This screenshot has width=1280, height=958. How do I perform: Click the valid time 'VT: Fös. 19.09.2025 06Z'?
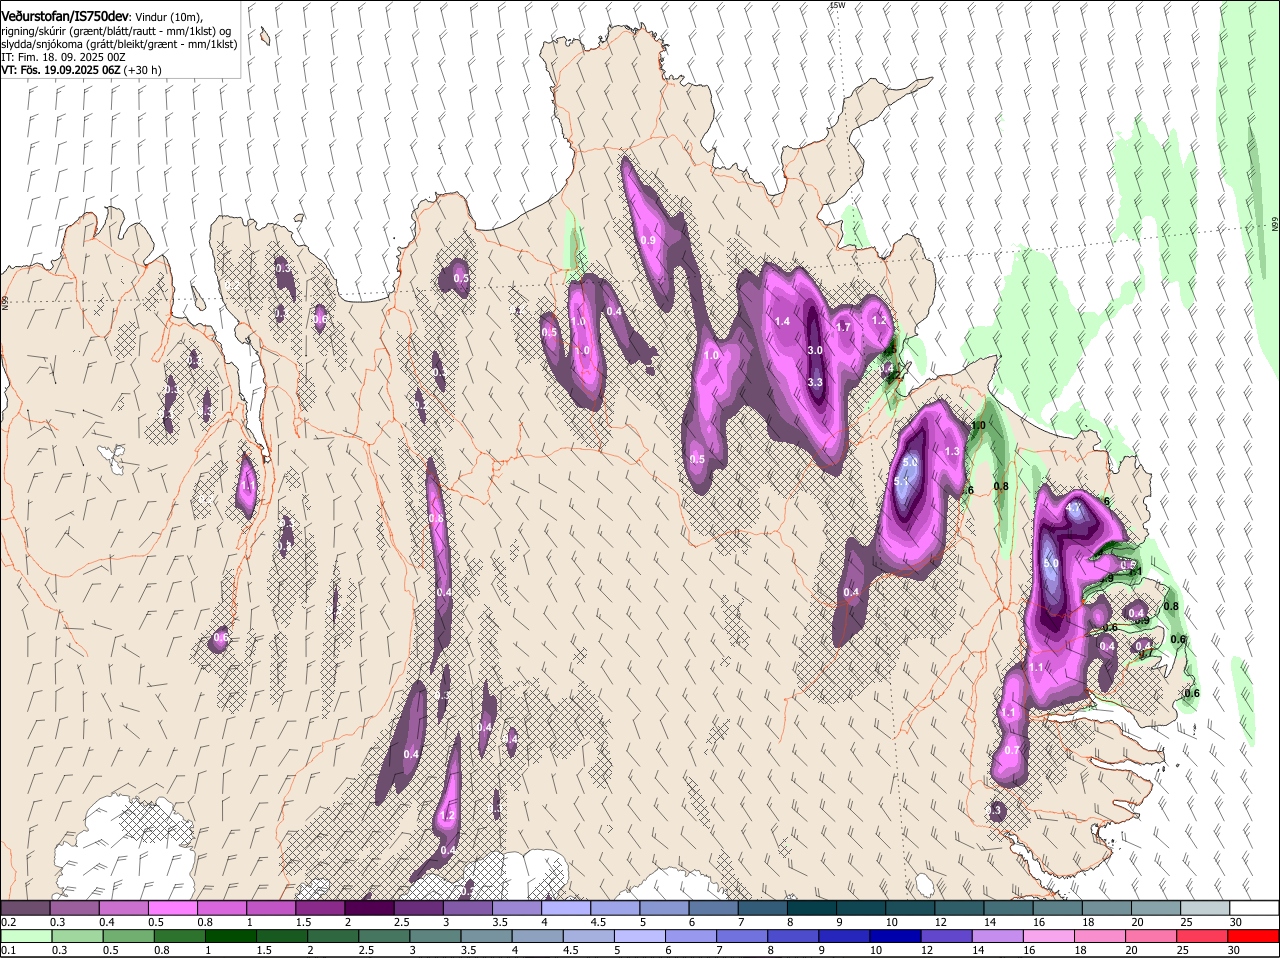61,70
